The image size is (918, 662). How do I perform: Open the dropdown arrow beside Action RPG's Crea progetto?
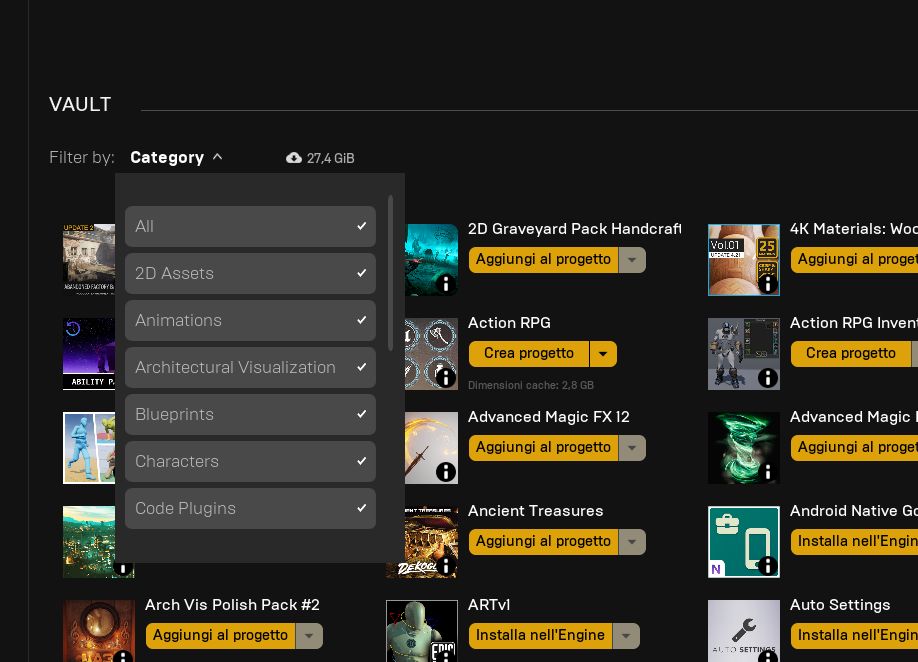click(x=603, y=353)
